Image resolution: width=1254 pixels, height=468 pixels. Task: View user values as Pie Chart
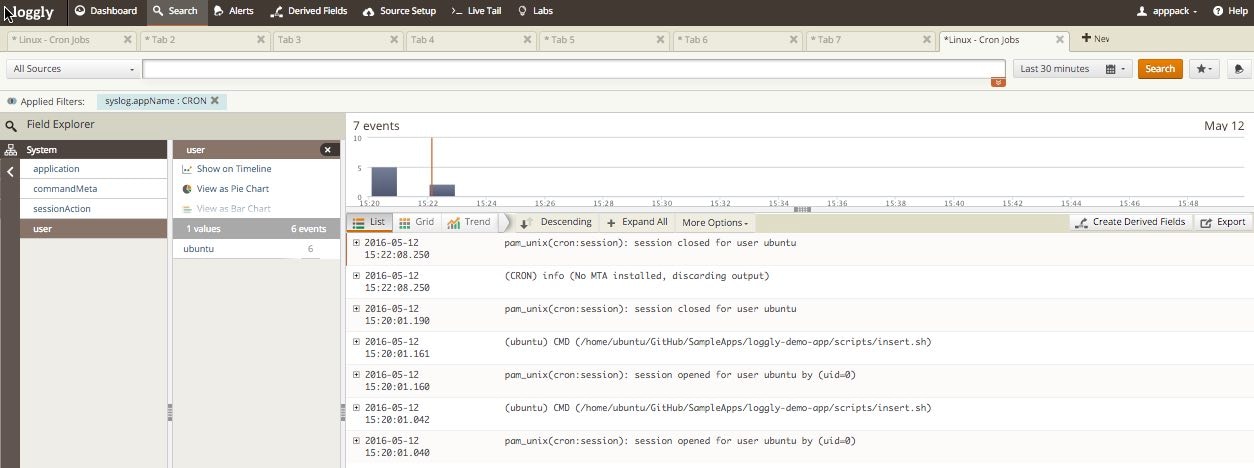click(232, 189)
